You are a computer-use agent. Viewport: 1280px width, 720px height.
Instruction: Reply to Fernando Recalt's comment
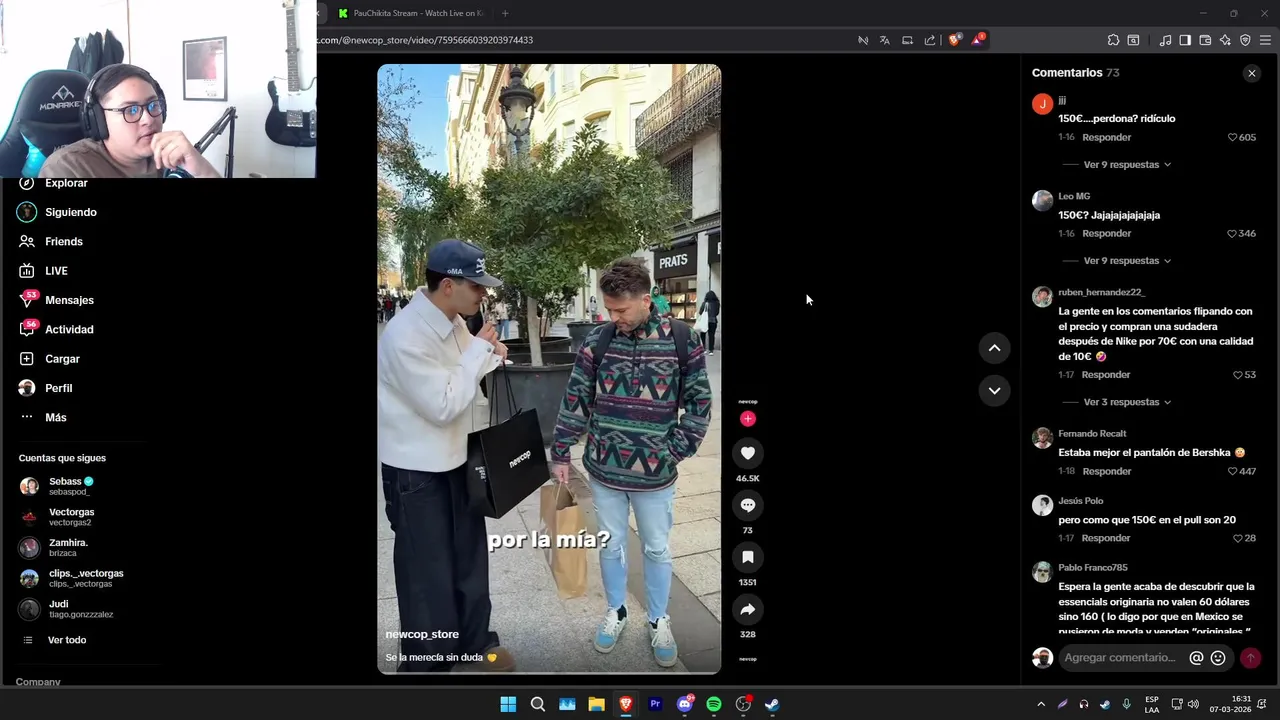point(1106,472)
